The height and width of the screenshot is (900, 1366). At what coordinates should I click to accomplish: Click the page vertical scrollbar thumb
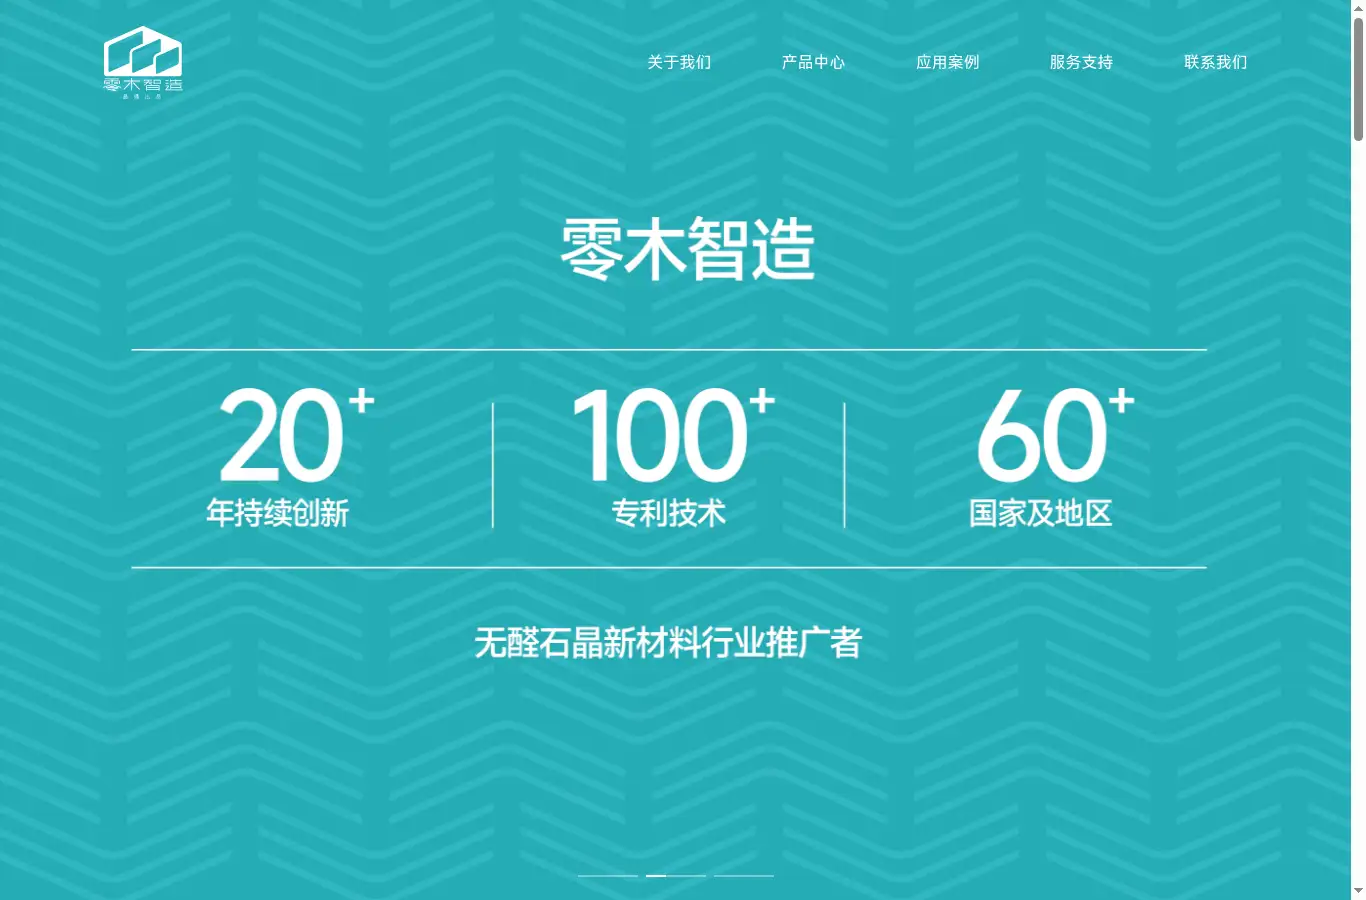pyautogui.click(x=1358, y=79)
